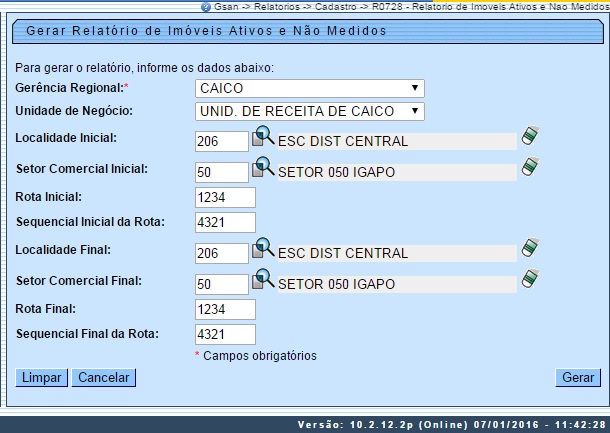Click the search icon beside Localidade Inicial
The image size is (610, 433).
(x=262, y=137)
